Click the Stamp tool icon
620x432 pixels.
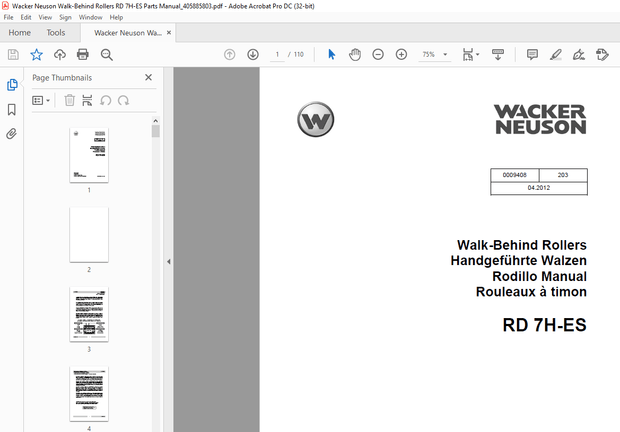pyautogui.click(x=602, y=55)
